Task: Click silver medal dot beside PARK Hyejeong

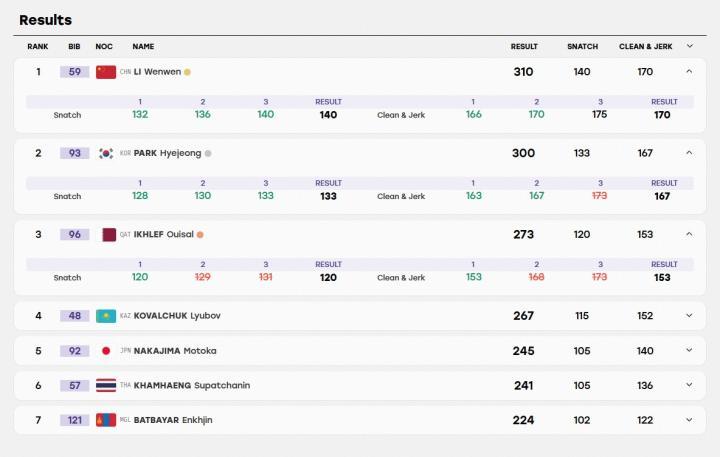Action: (208, 153)
